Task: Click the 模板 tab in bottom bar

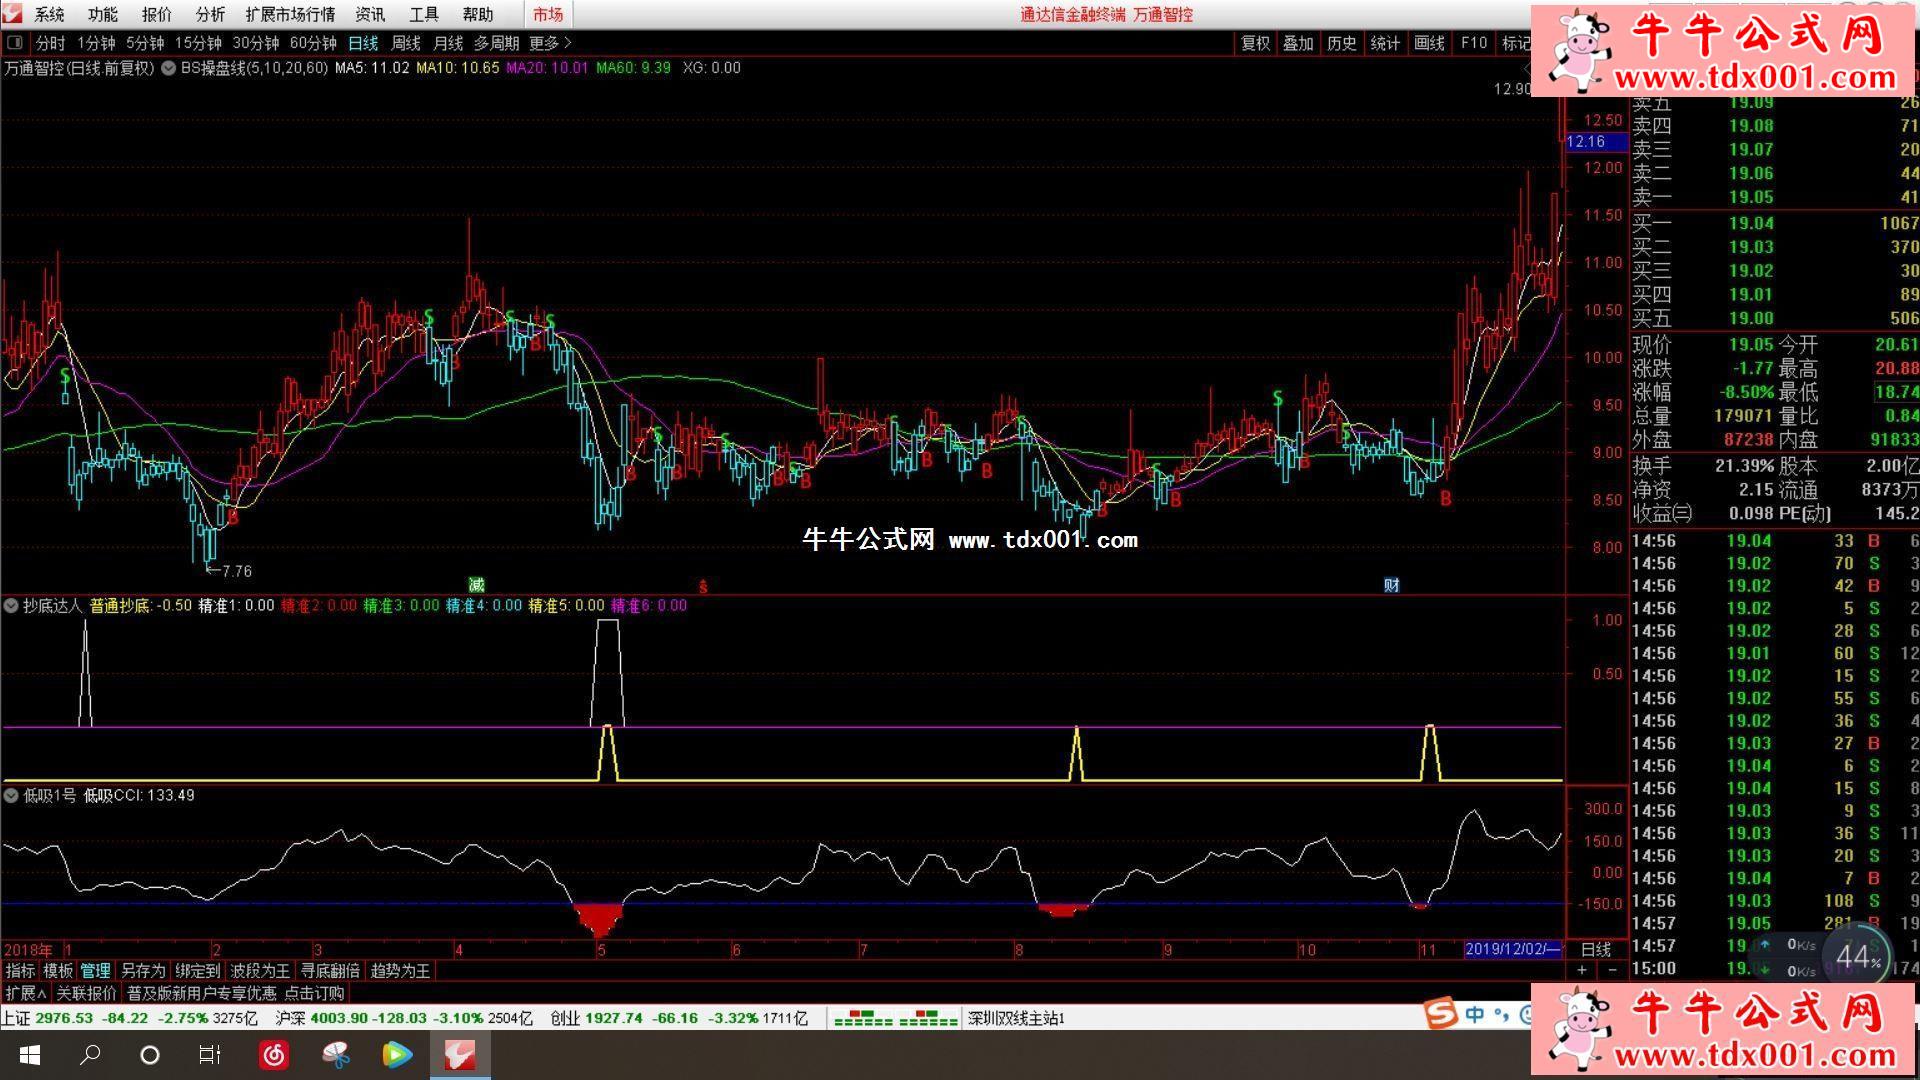Action: pyautogui.click(x=58, y=971)
